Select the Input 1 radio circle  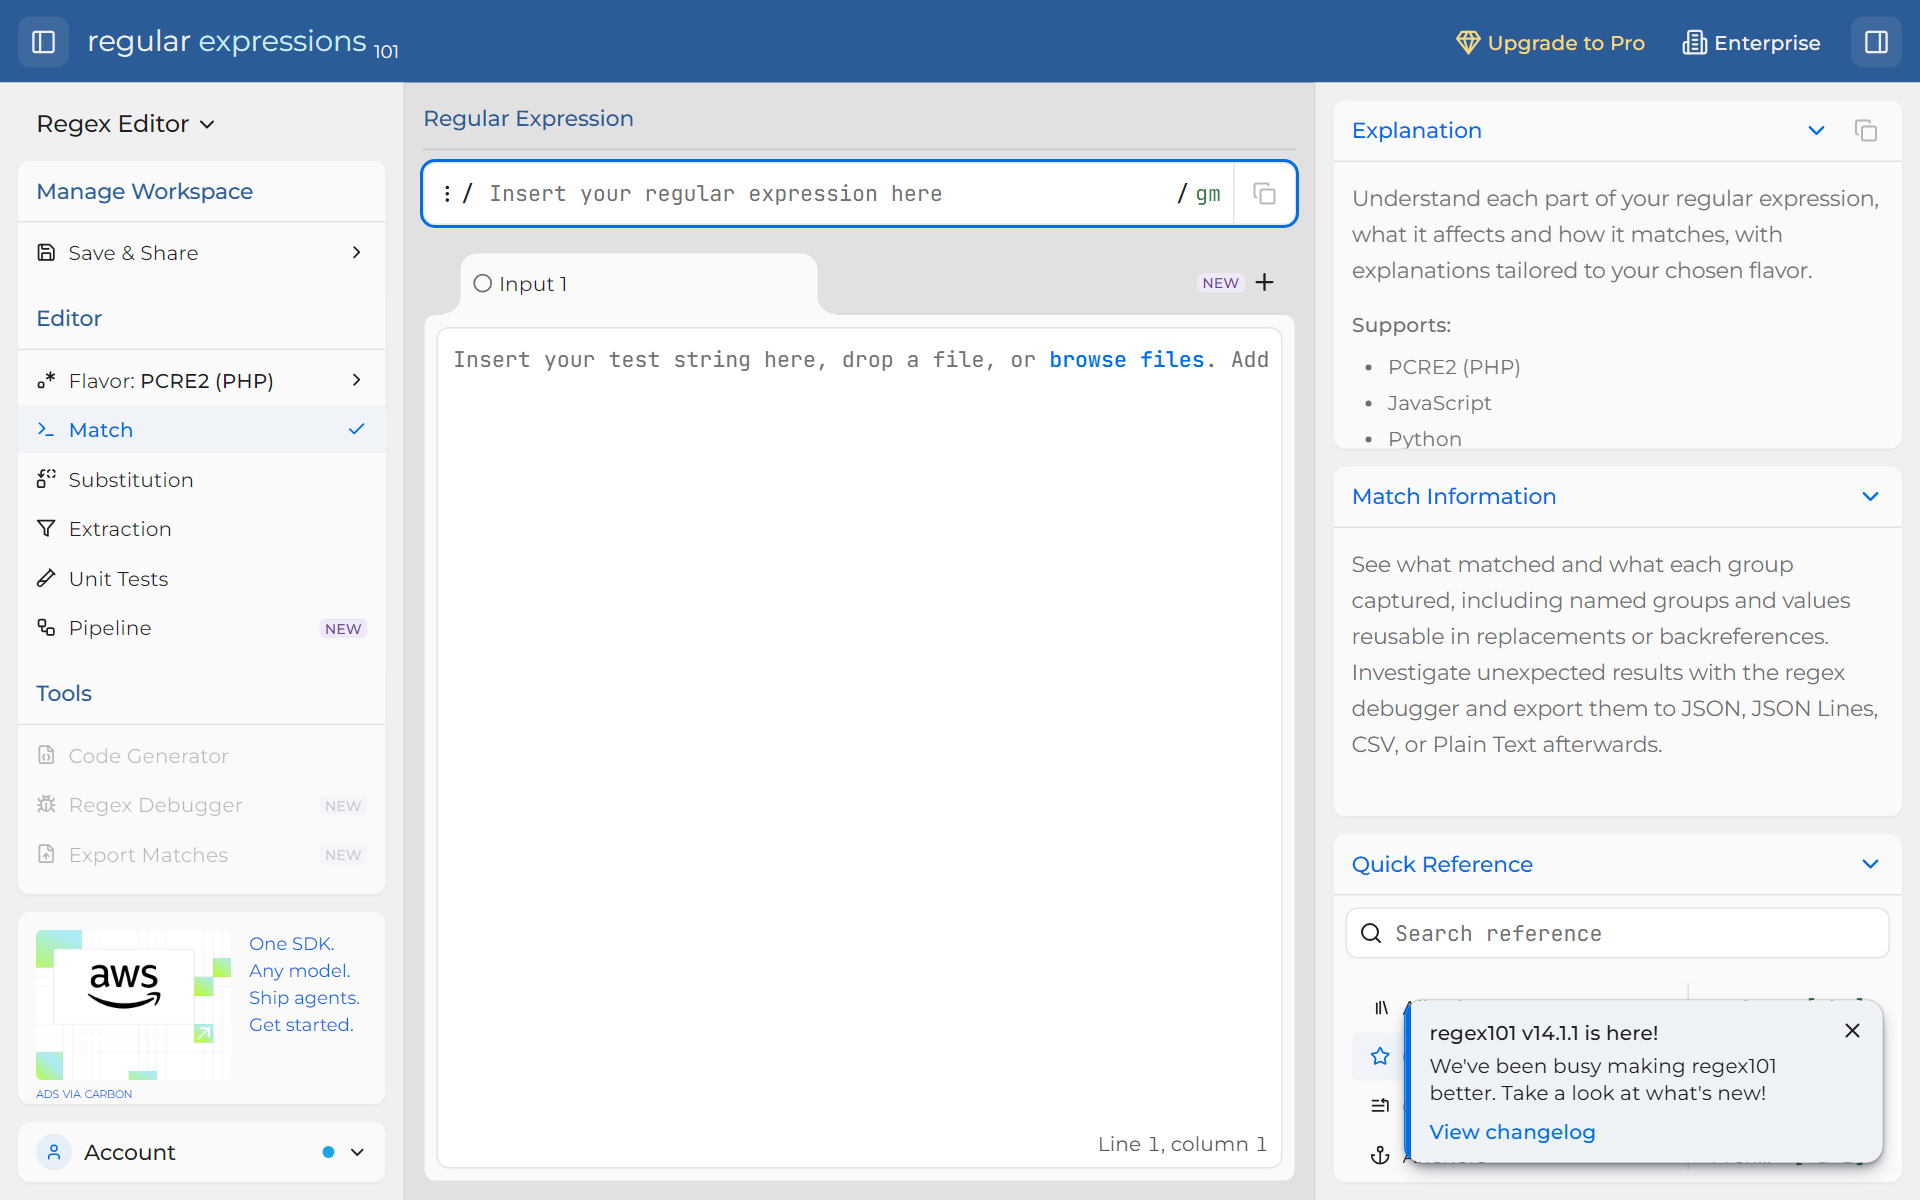[x=482, y=284]
